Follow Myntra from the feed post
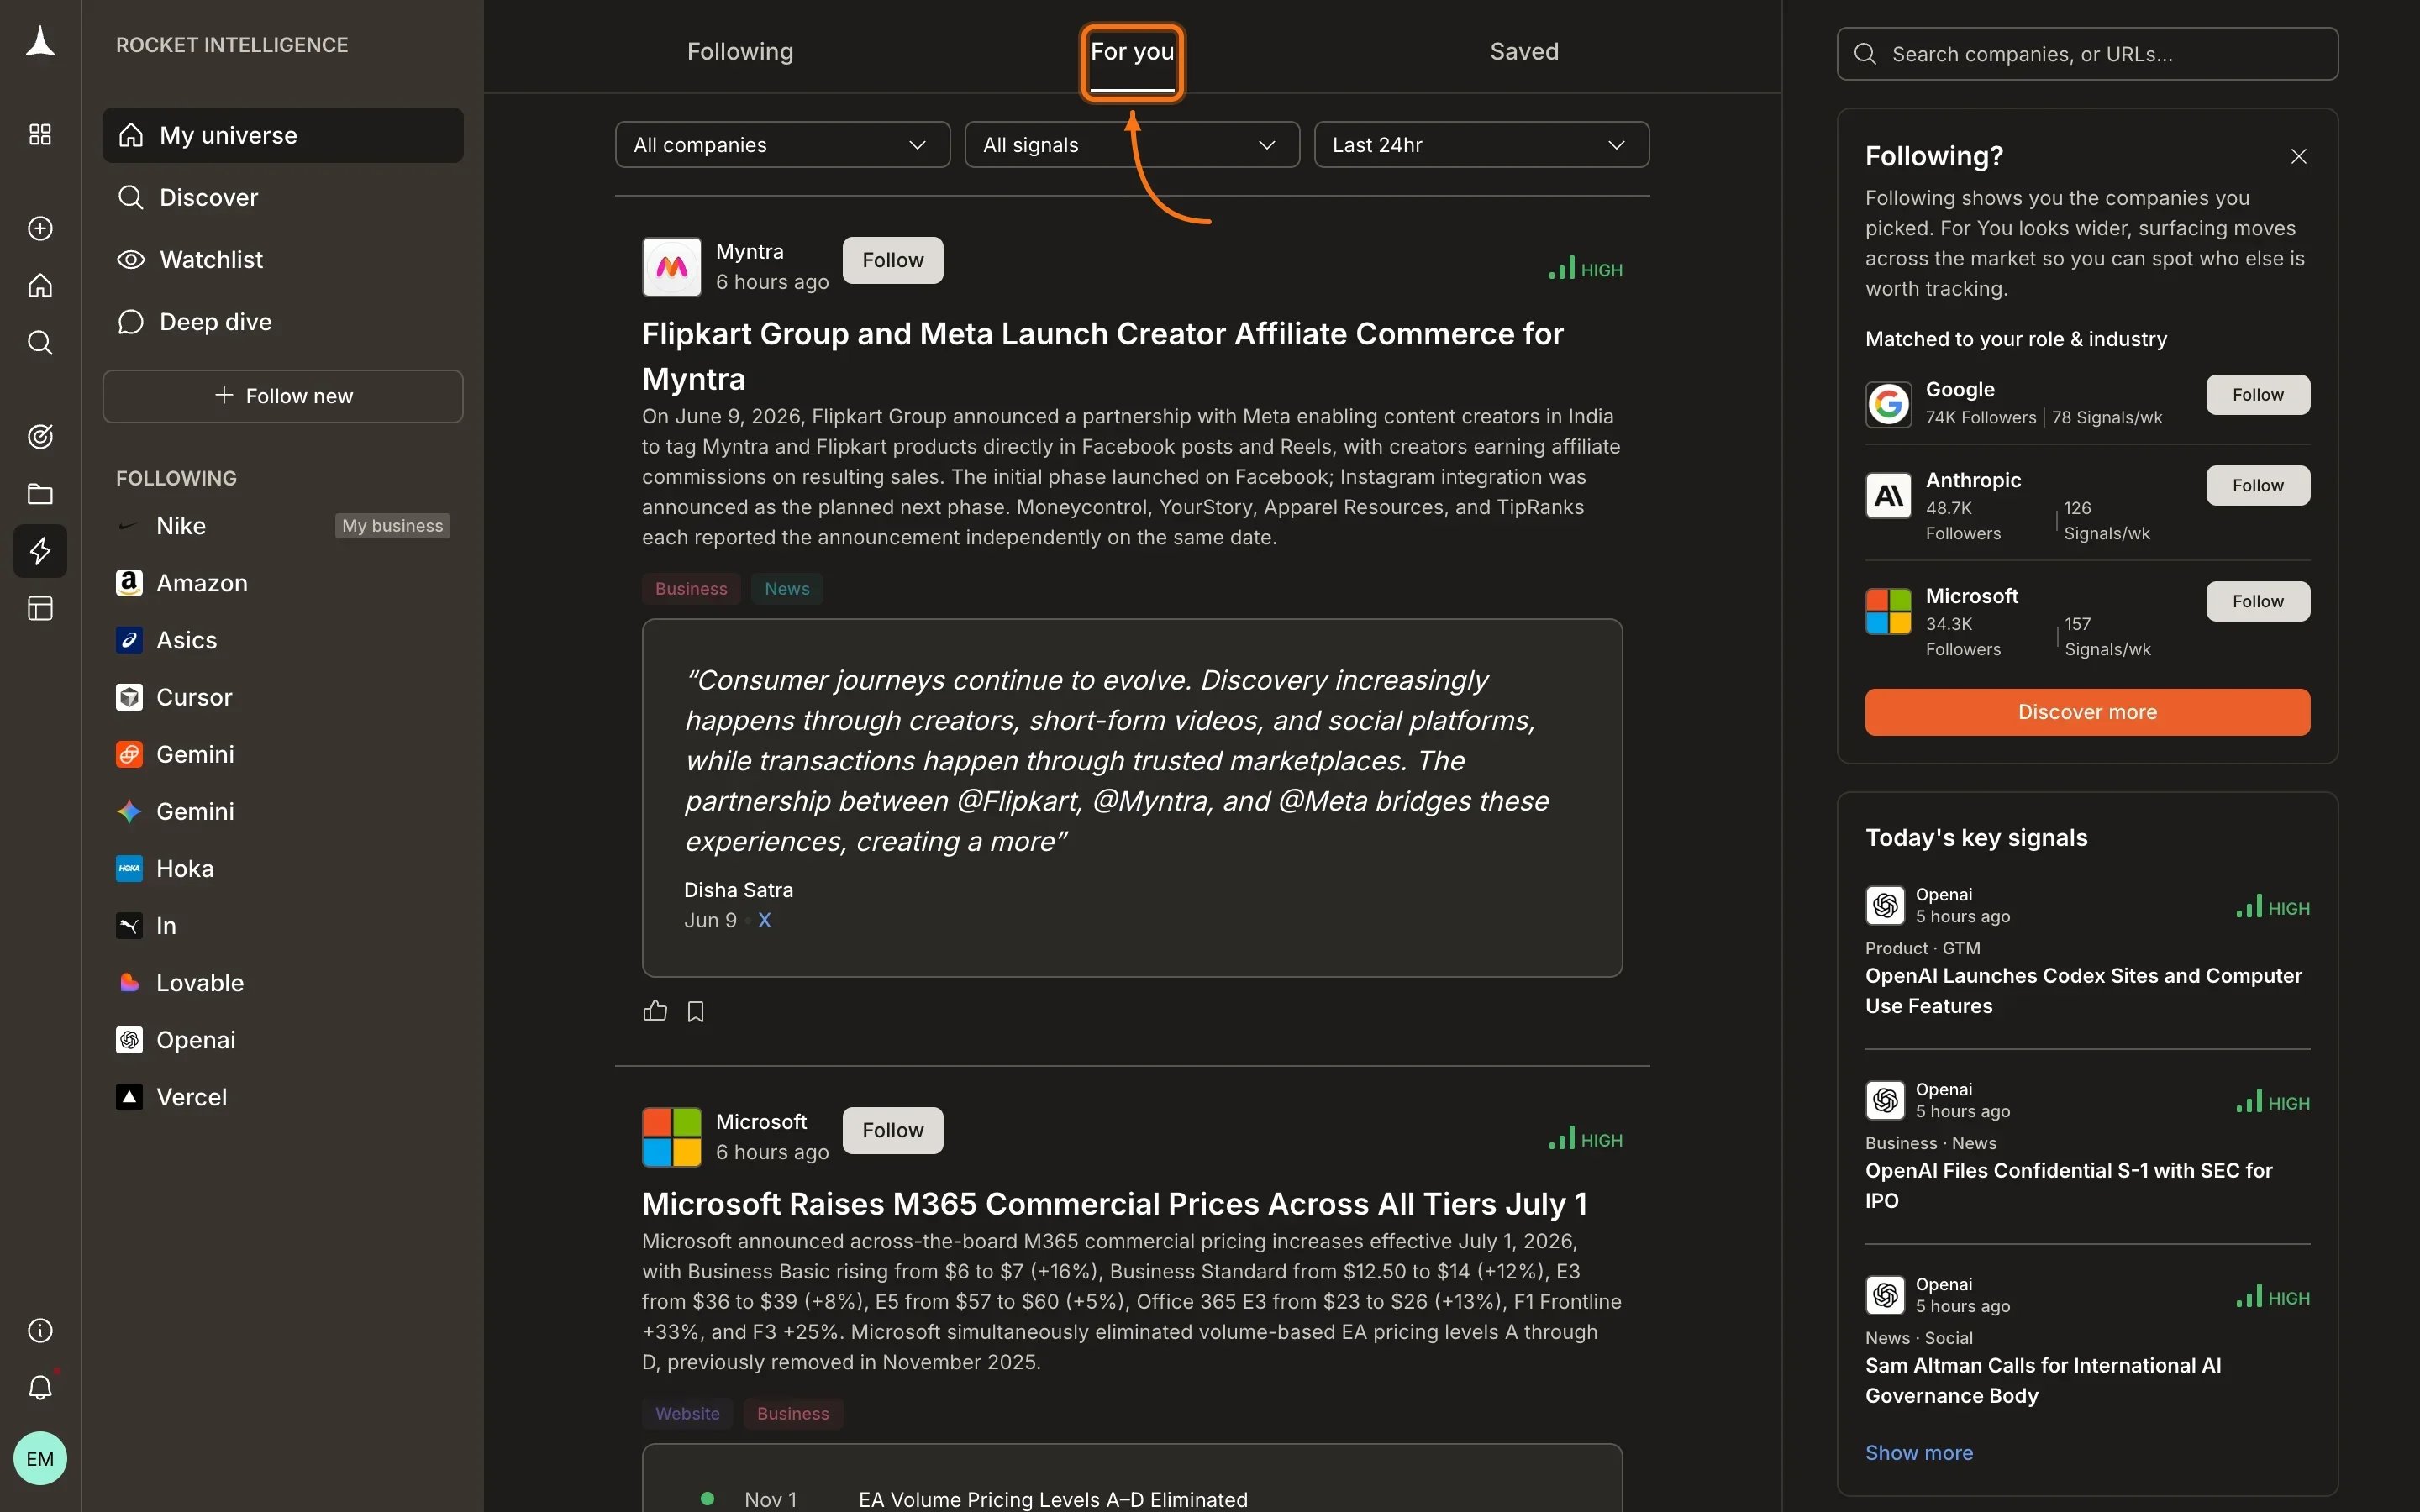Screen dimensions: 2420x1512 coord(892,260)
